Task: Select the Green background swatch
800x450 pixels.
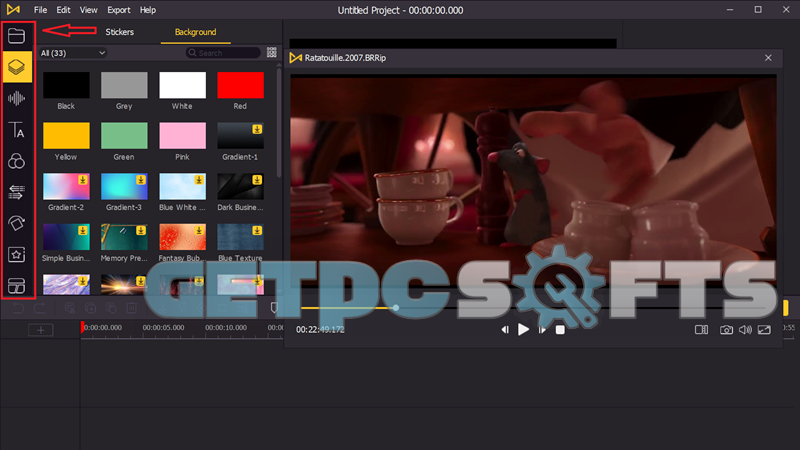Action: click(x=124, y=136)
